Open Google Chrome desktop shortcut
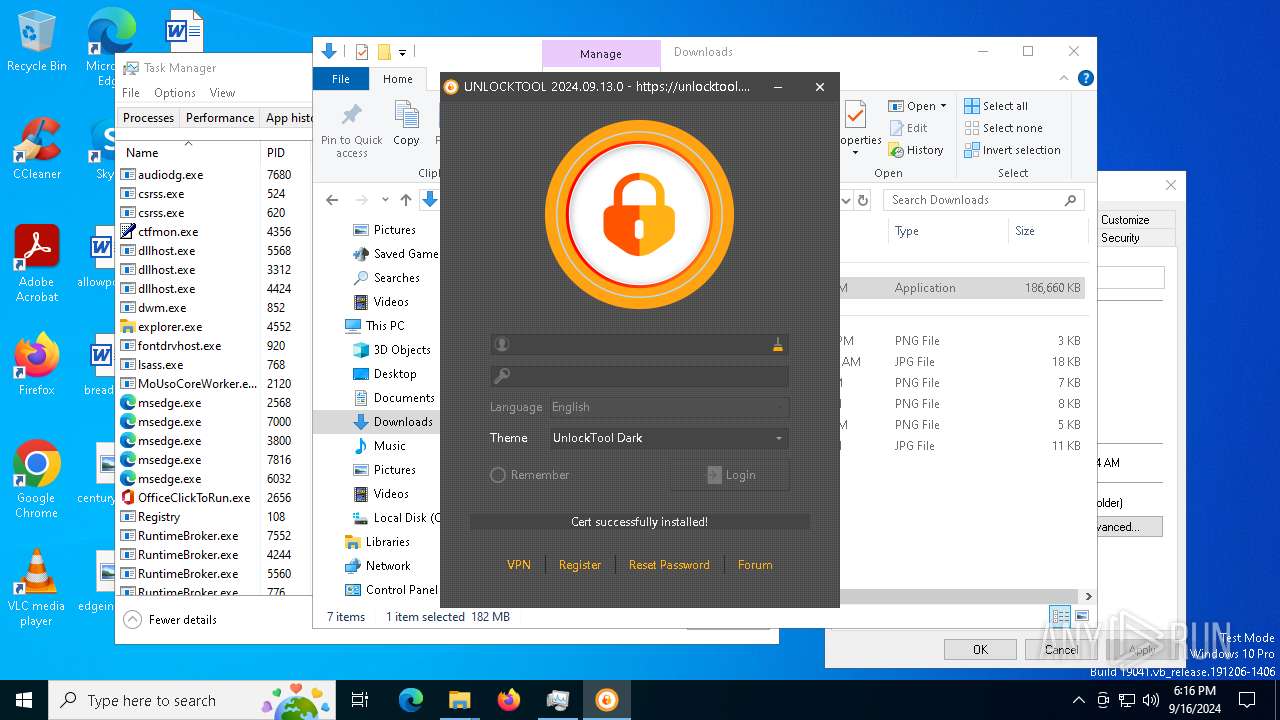Screen dimensions: 1280x720 [x=36, y=479]
